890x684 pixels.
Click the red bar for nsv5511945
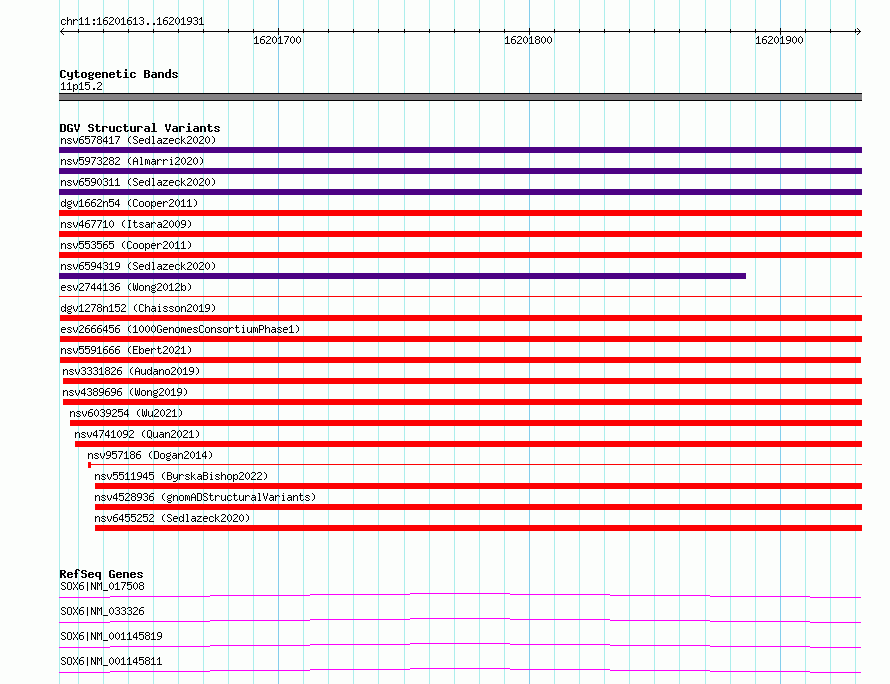pos(478,486)
